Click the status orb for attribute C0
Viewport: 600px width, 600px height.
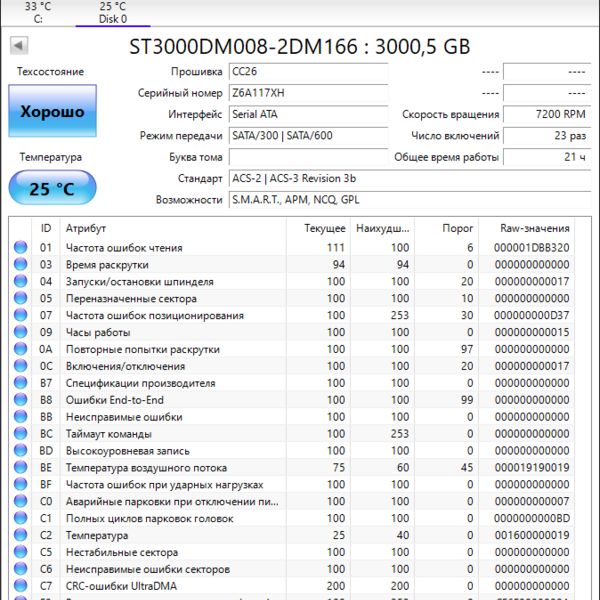(21, 501)
